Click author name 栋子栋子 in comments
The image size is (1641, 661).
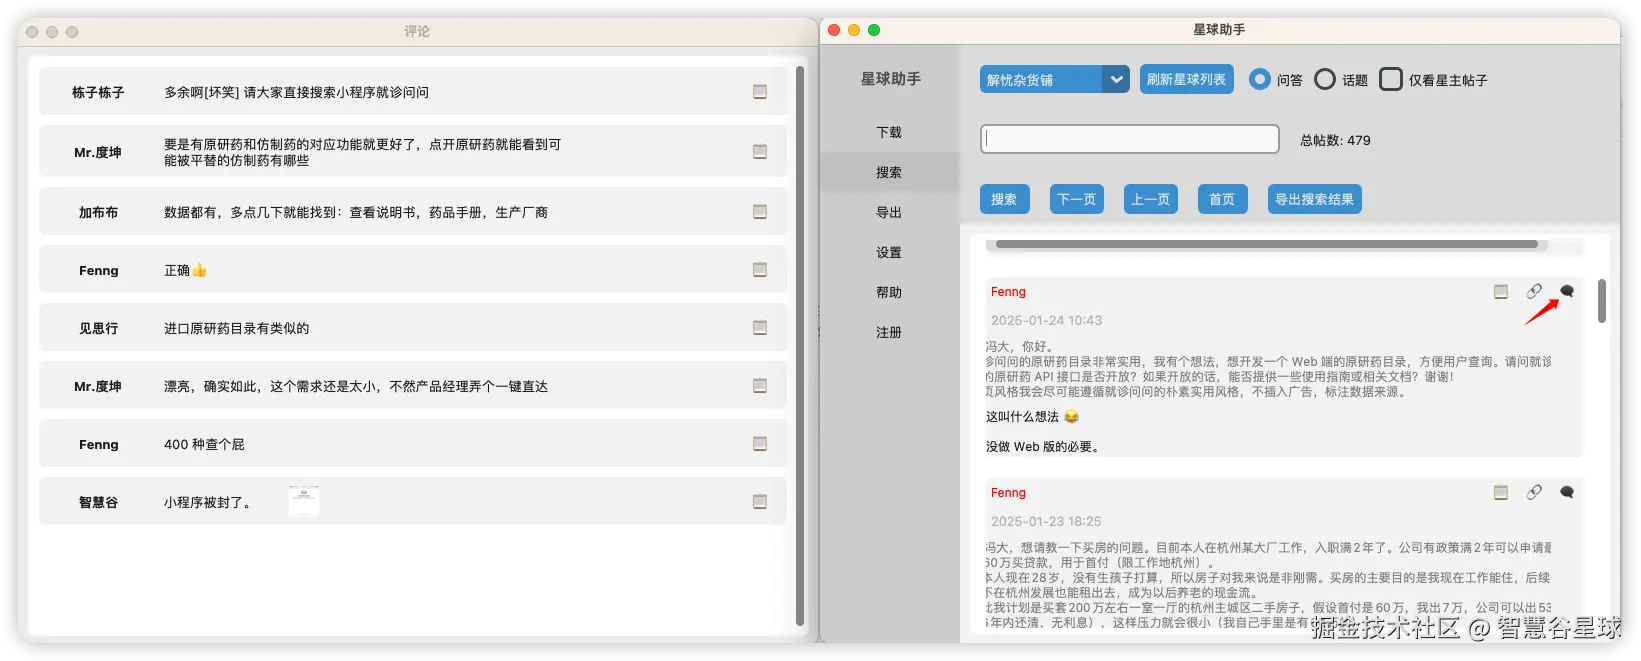(x=98, y=92)
